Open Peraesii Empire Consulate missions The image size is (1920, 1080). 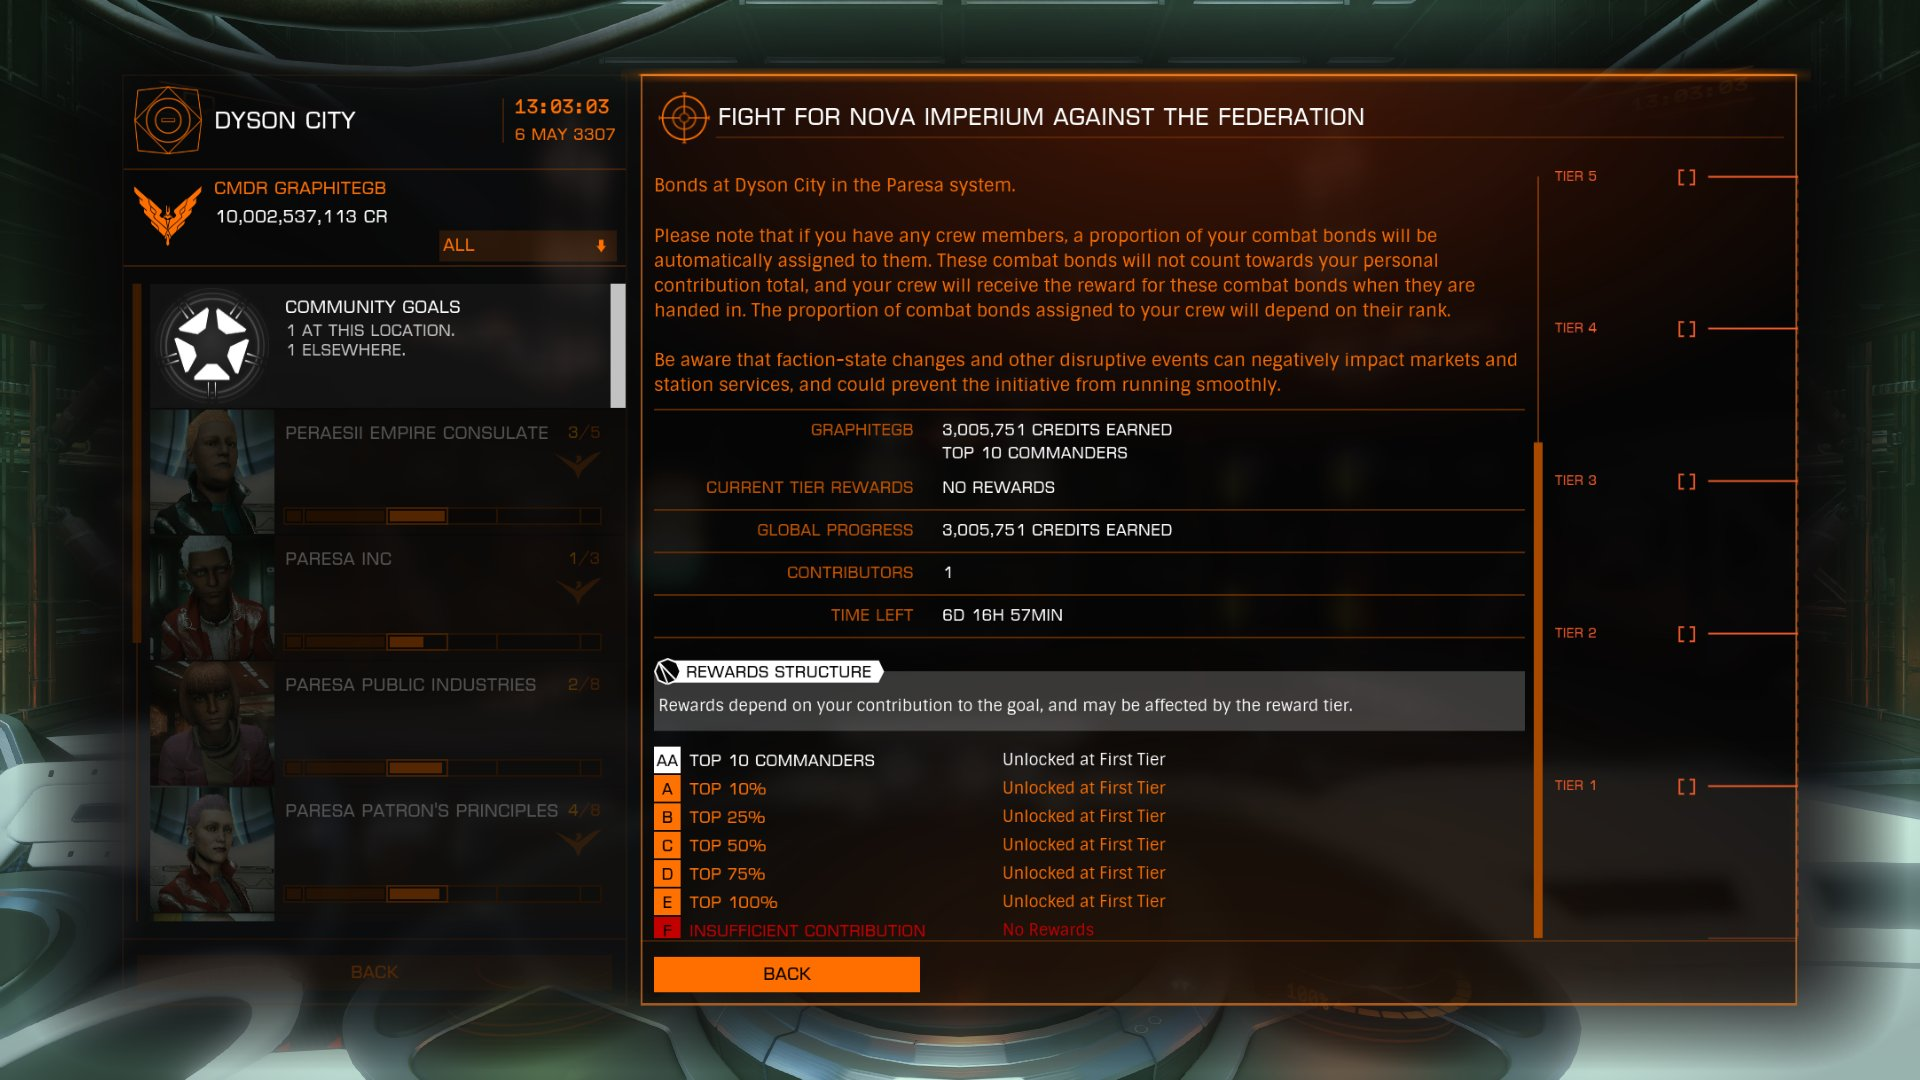380,472
